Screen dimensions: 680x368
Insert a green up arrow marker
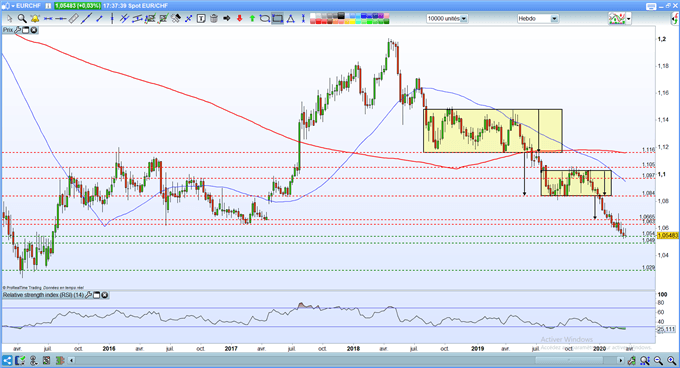(x=252, y=18)
